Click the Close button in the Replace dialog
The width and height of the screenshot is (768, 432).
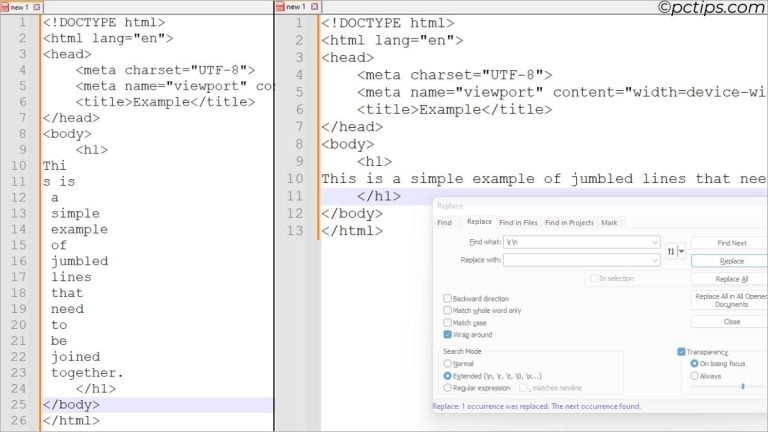coord(731,322)
